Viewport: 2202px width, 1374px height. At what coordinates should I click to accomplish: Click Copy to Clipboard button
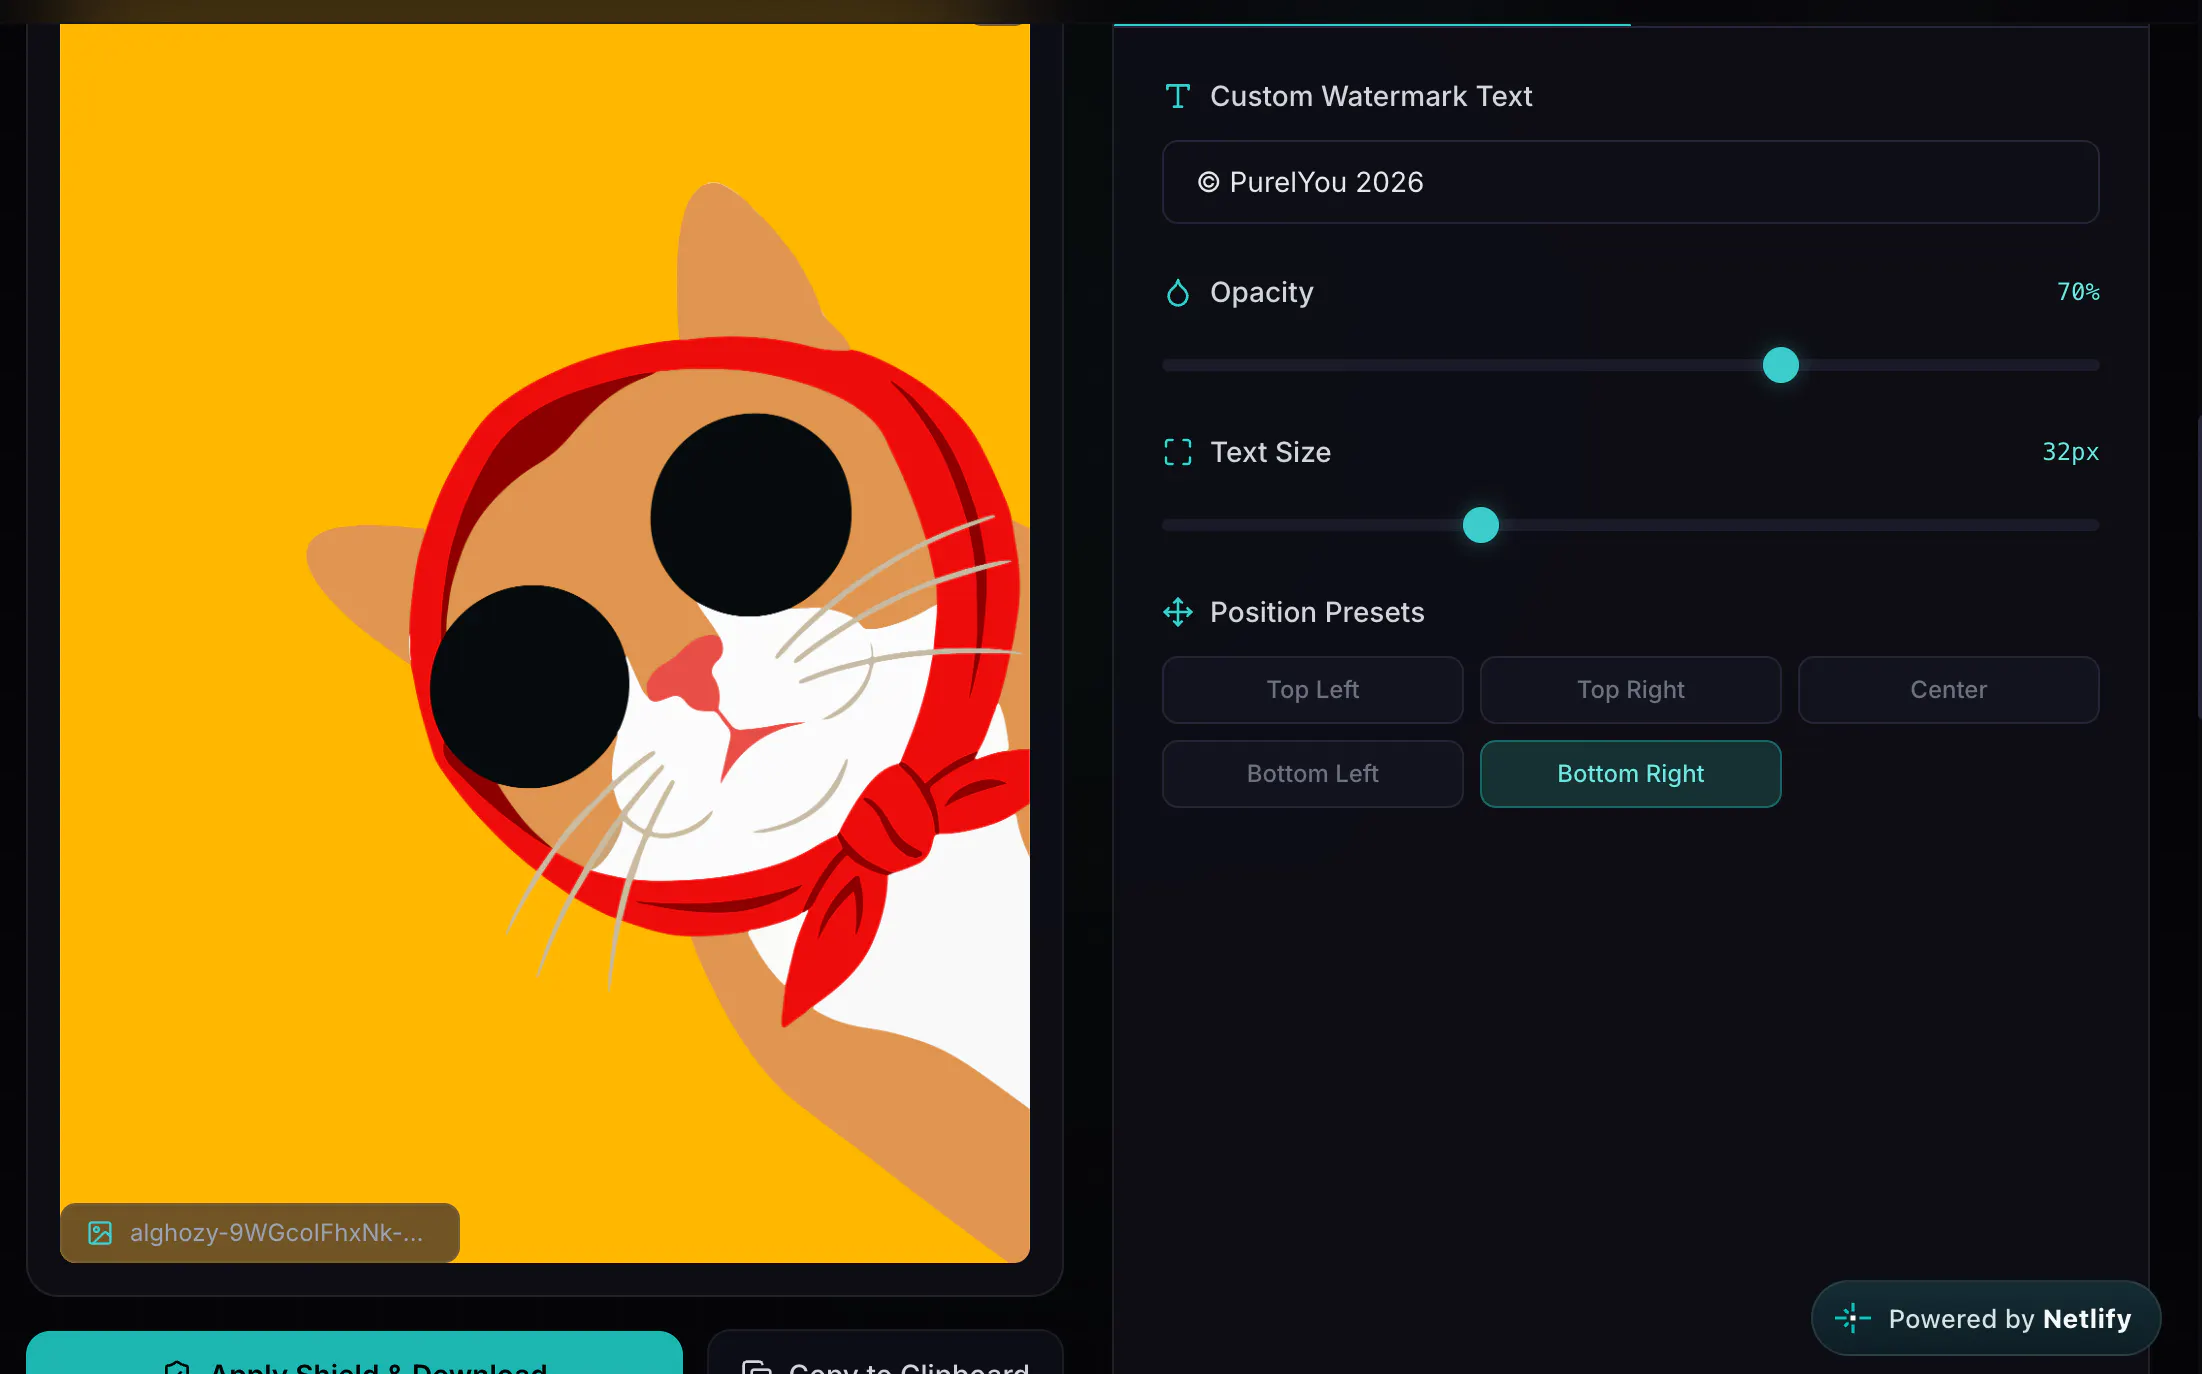[x=885, y=1354]
